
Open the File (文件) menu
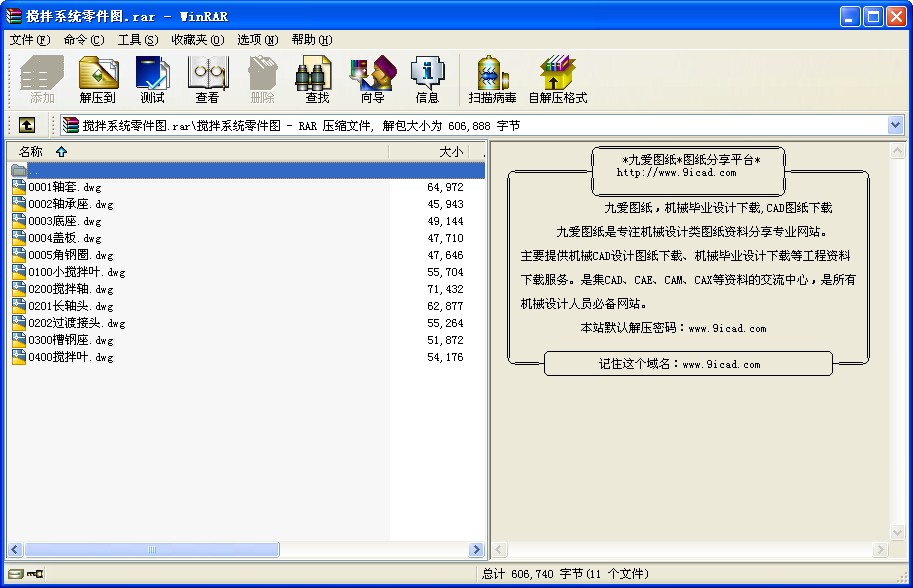tap(29, 40)
